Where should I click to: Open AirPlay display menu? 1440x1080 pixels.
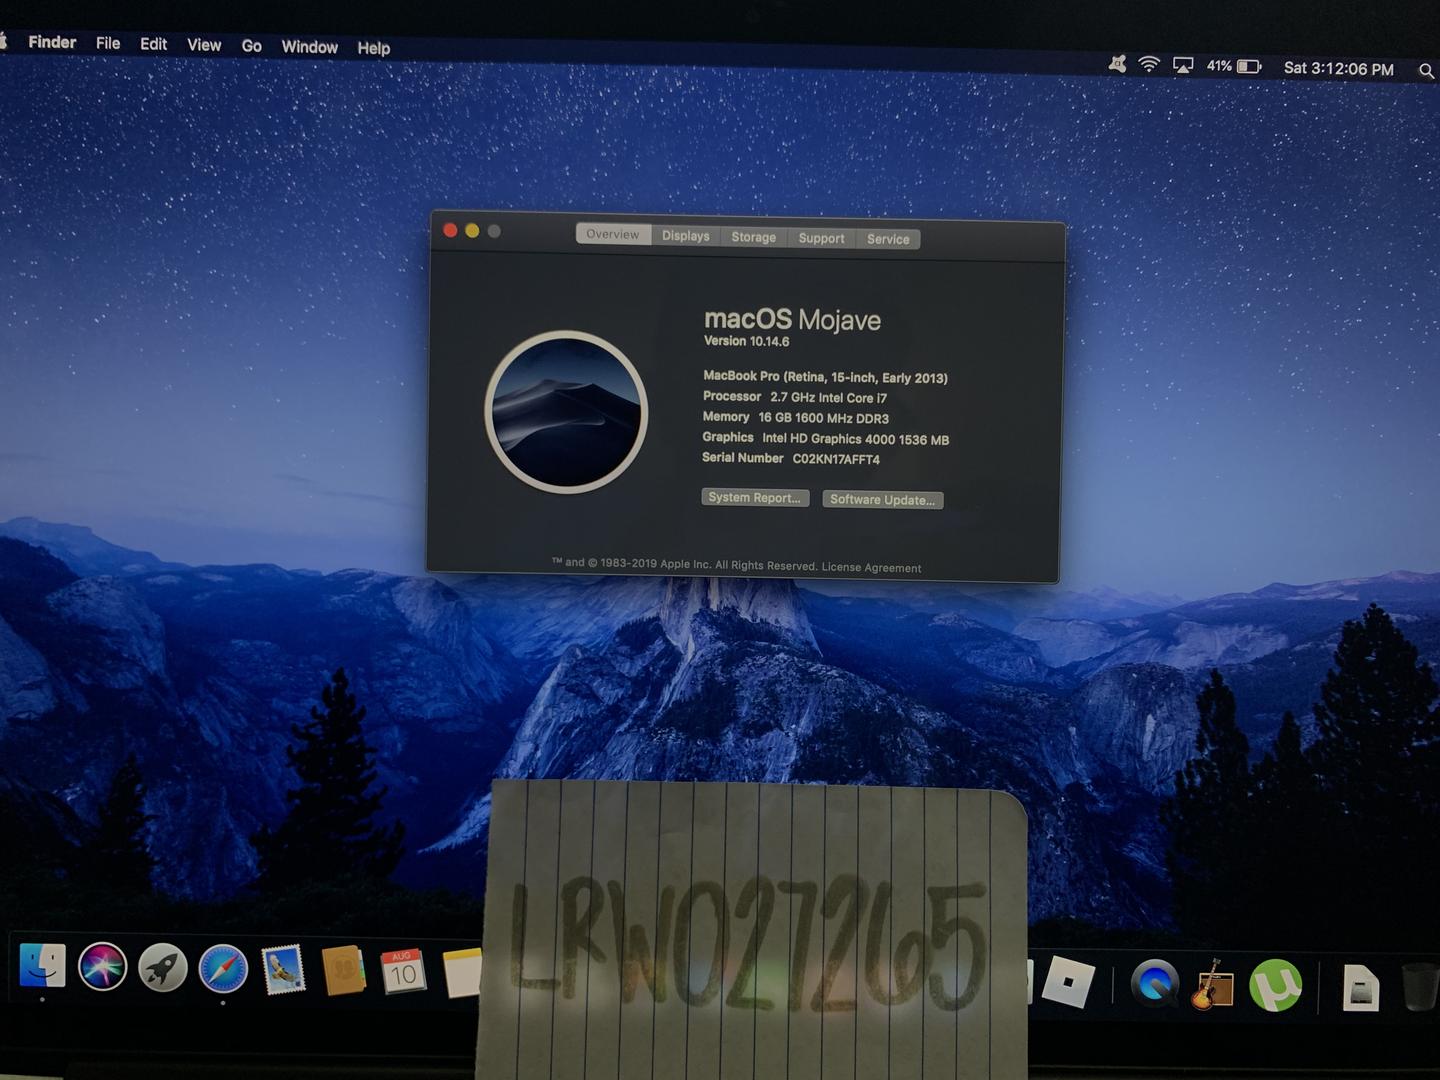1183,66
